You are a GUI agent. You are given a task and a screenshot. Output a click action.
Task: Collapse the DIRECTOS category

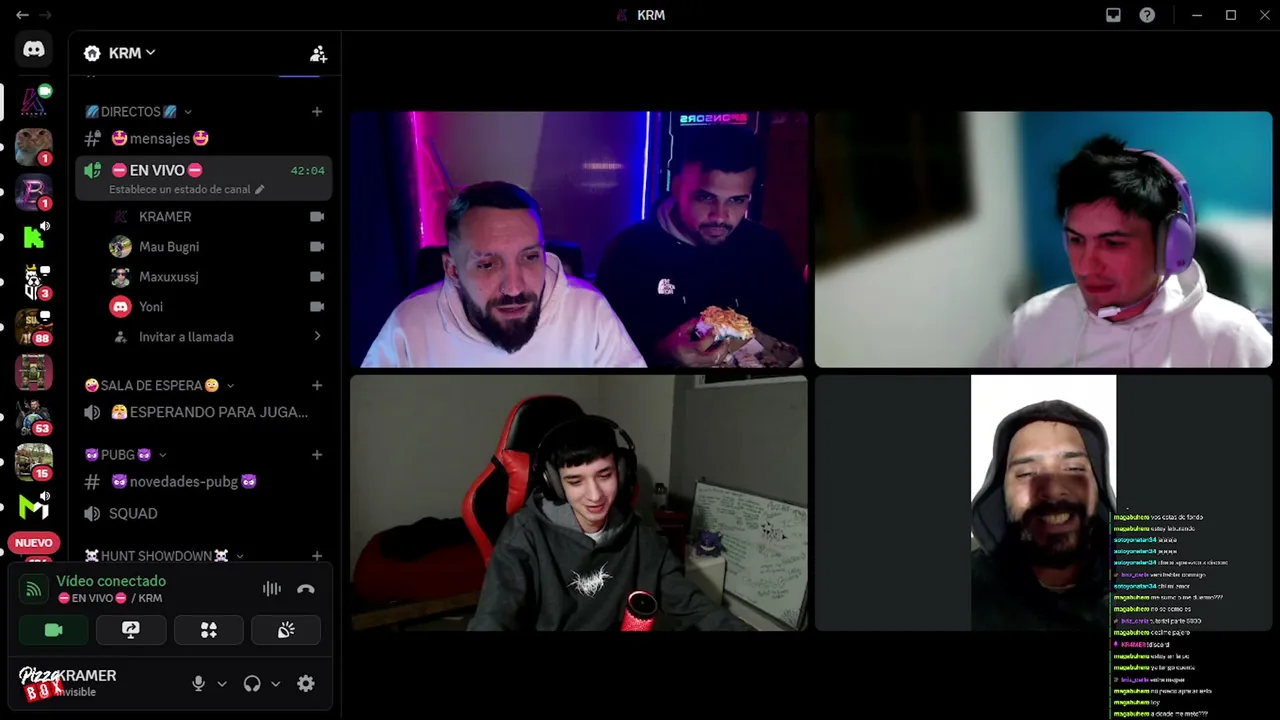point(139,112)
